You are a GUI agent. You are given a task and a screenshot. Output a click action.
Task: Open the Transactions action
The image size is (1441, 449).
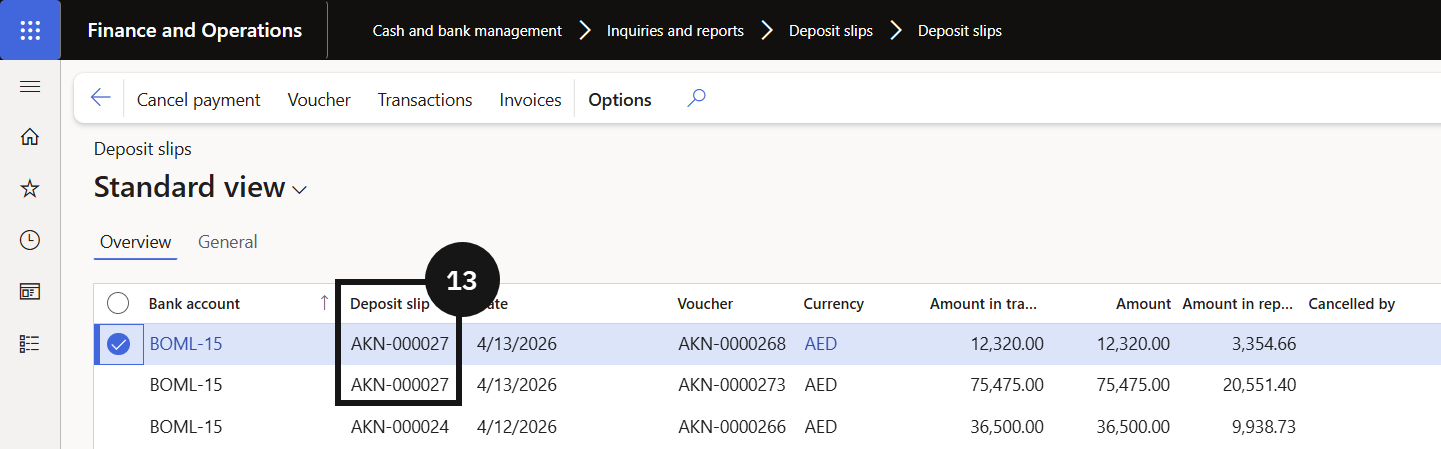[x=425, y=100]
